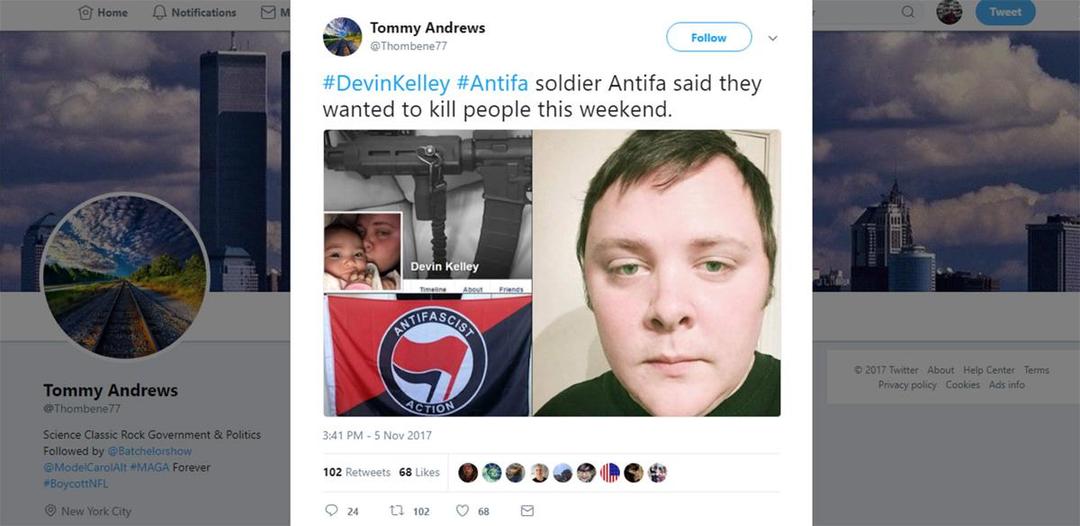Click the blue Tweet button
1080x526 pixels.
click(x=1006, y=12)
